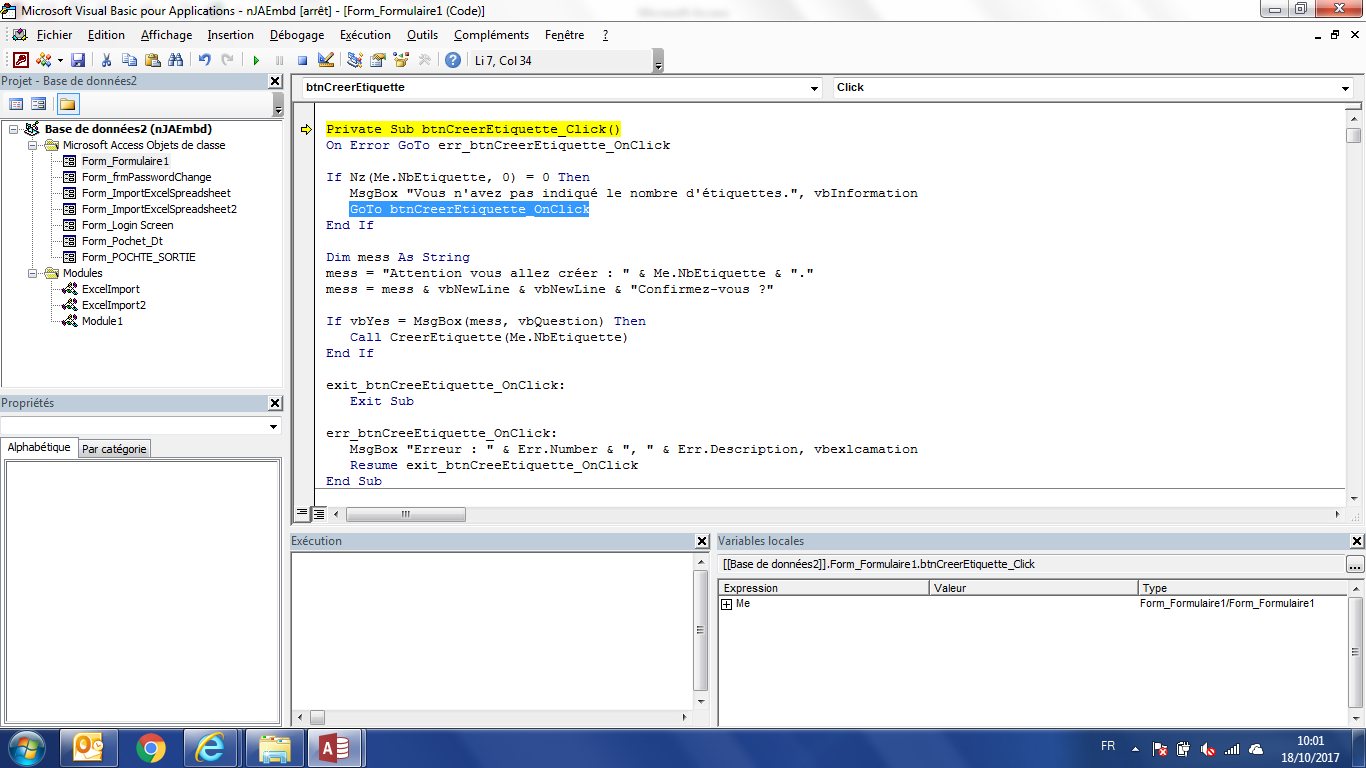The height and width of the screenshot is (768, 1366).
Task: Run the macro with green play icon
Action: (x=256, y=60)
